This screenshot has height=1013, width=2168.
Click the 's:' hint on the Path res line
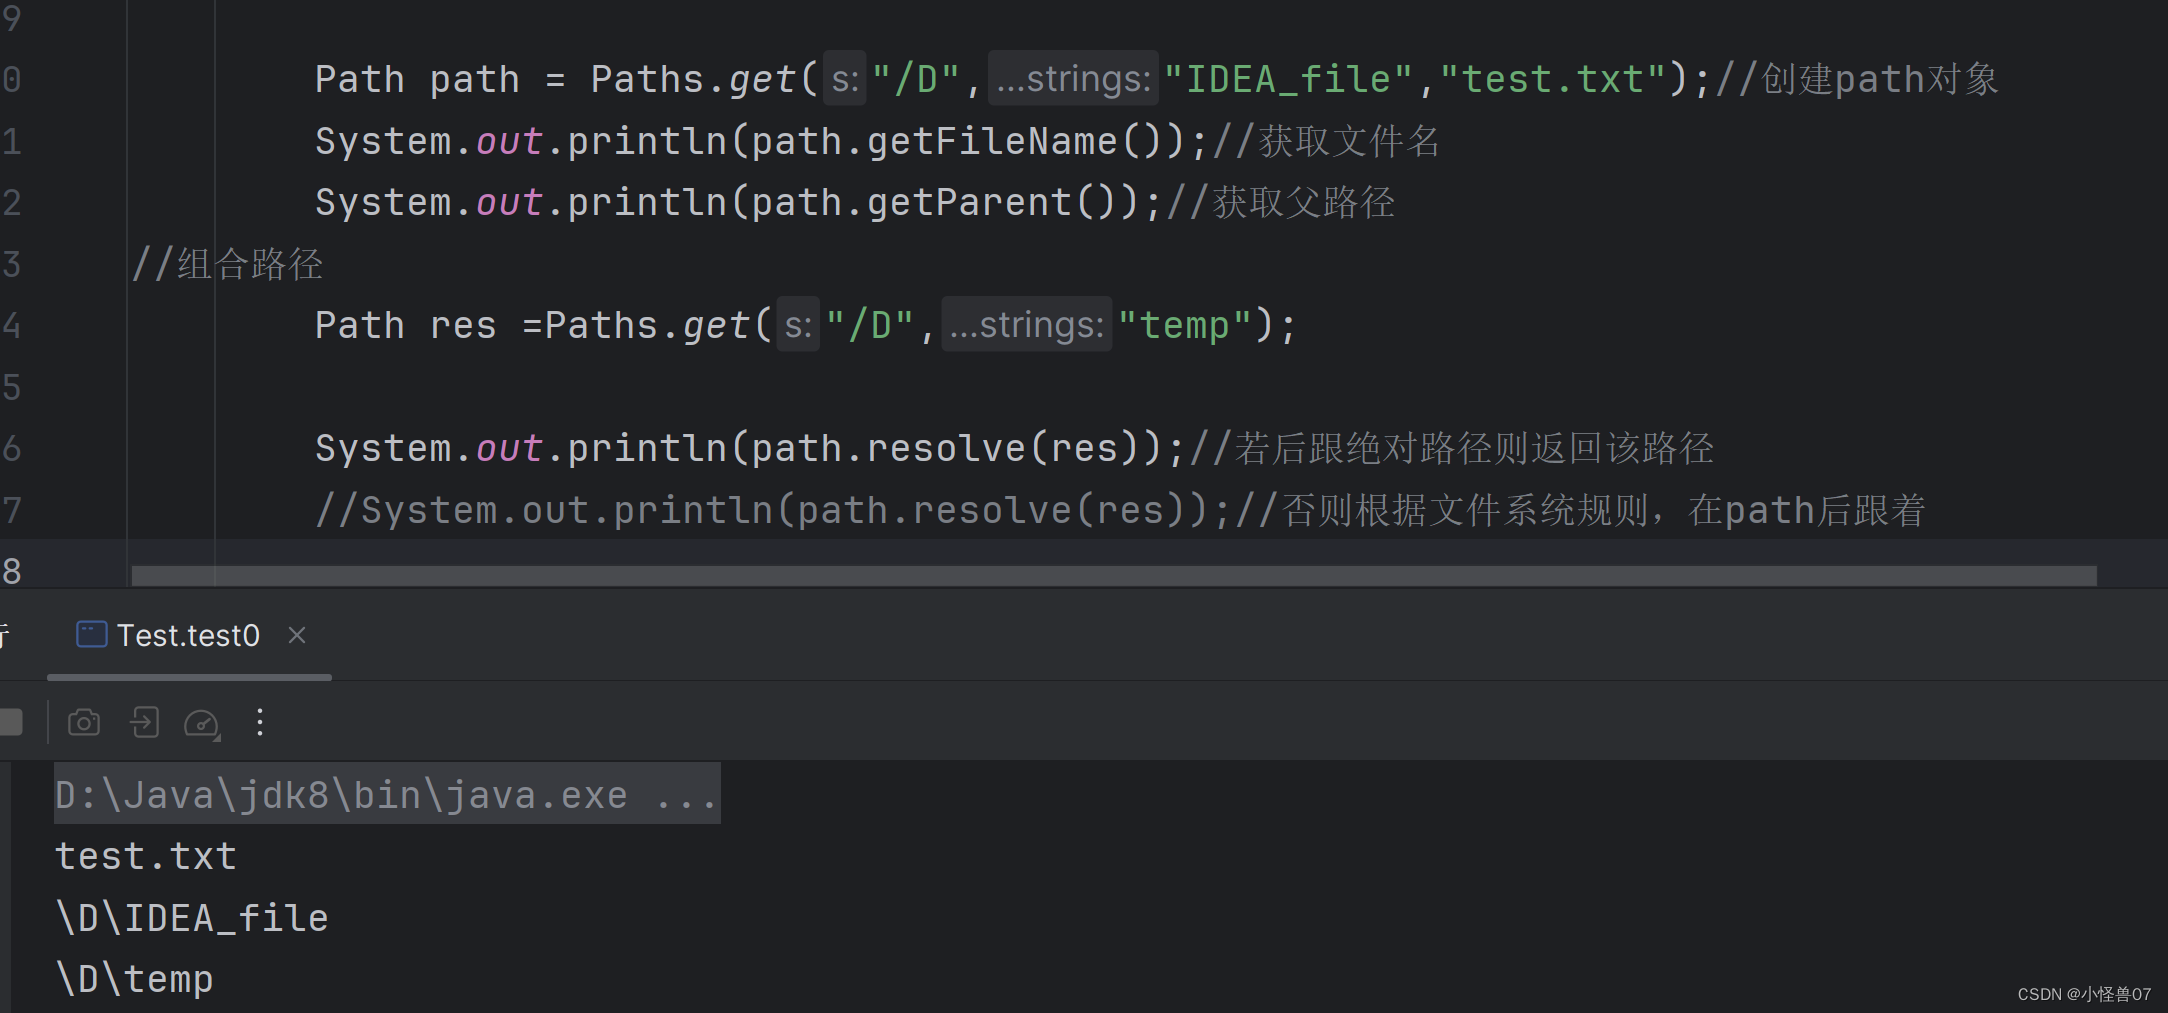point(797,325)
